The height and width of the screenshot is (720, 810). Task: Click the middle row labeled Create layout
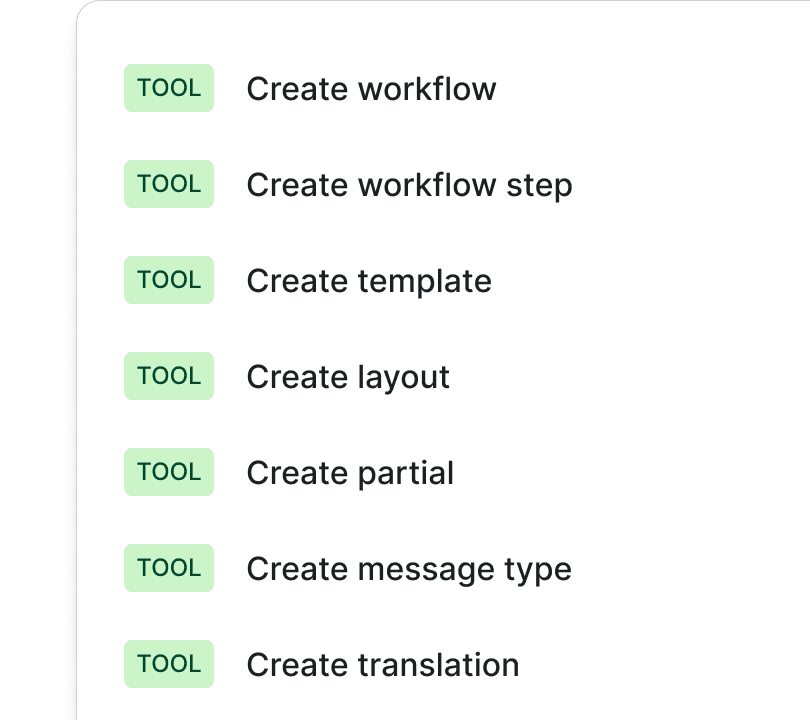(x=348, y=376)
